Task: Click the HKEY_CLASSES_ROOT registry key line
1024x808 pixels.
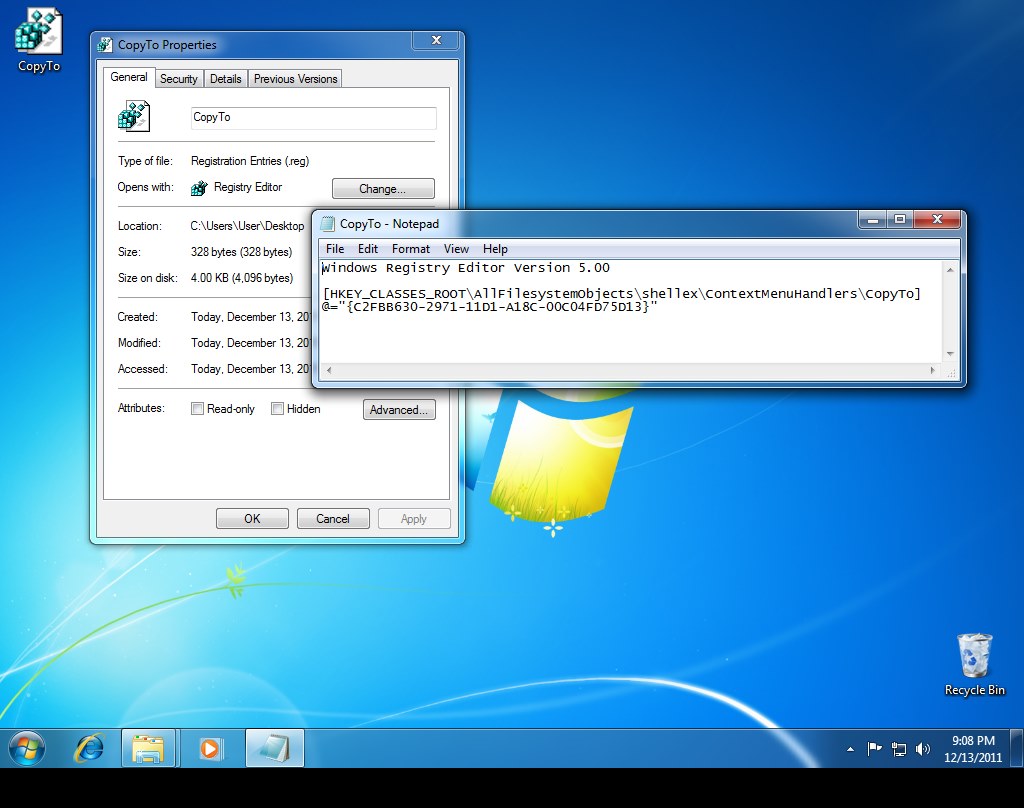Action: click(621, 294)
